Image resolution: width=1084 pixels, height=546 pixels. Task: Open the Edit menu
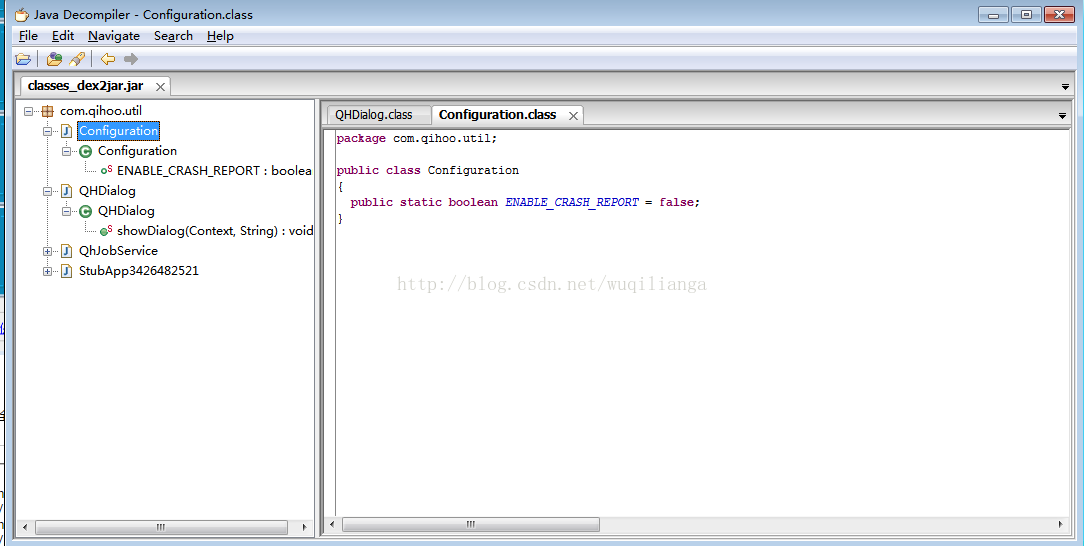click(x=63, y=36)
